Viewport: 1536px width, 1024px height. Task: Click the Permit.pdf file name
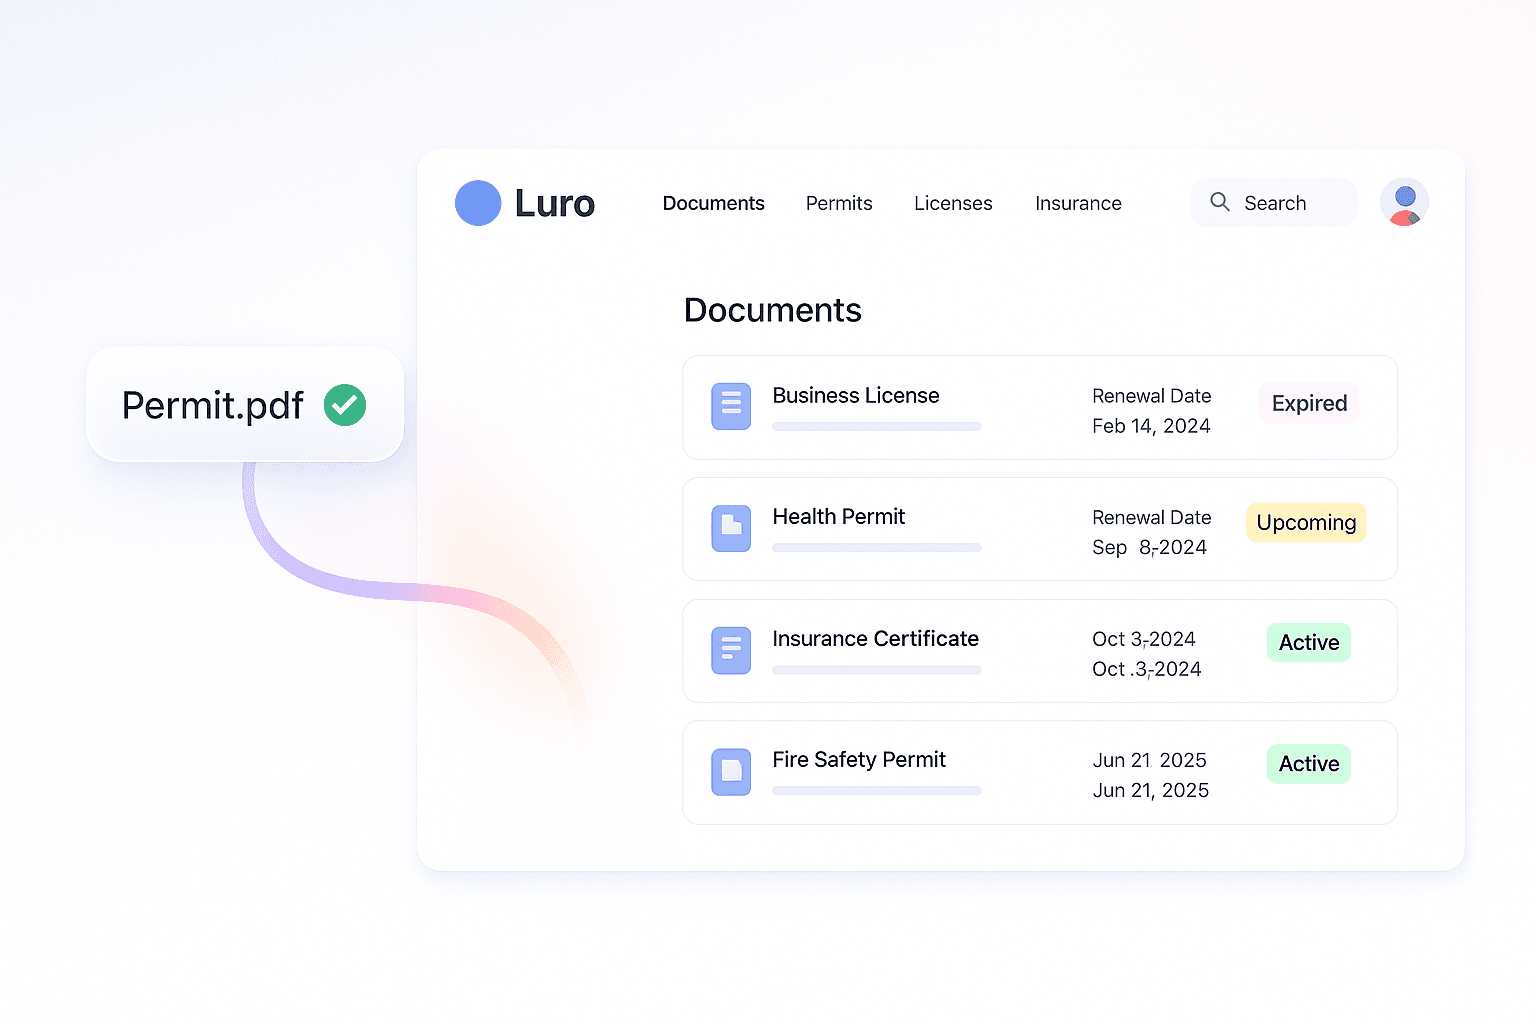click(212, 405)
